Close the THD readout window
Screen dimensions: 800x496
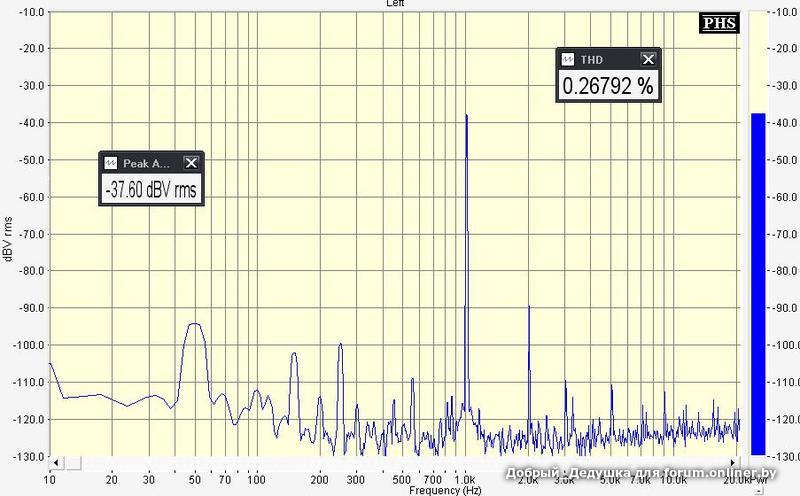click(x=648, y=60)
